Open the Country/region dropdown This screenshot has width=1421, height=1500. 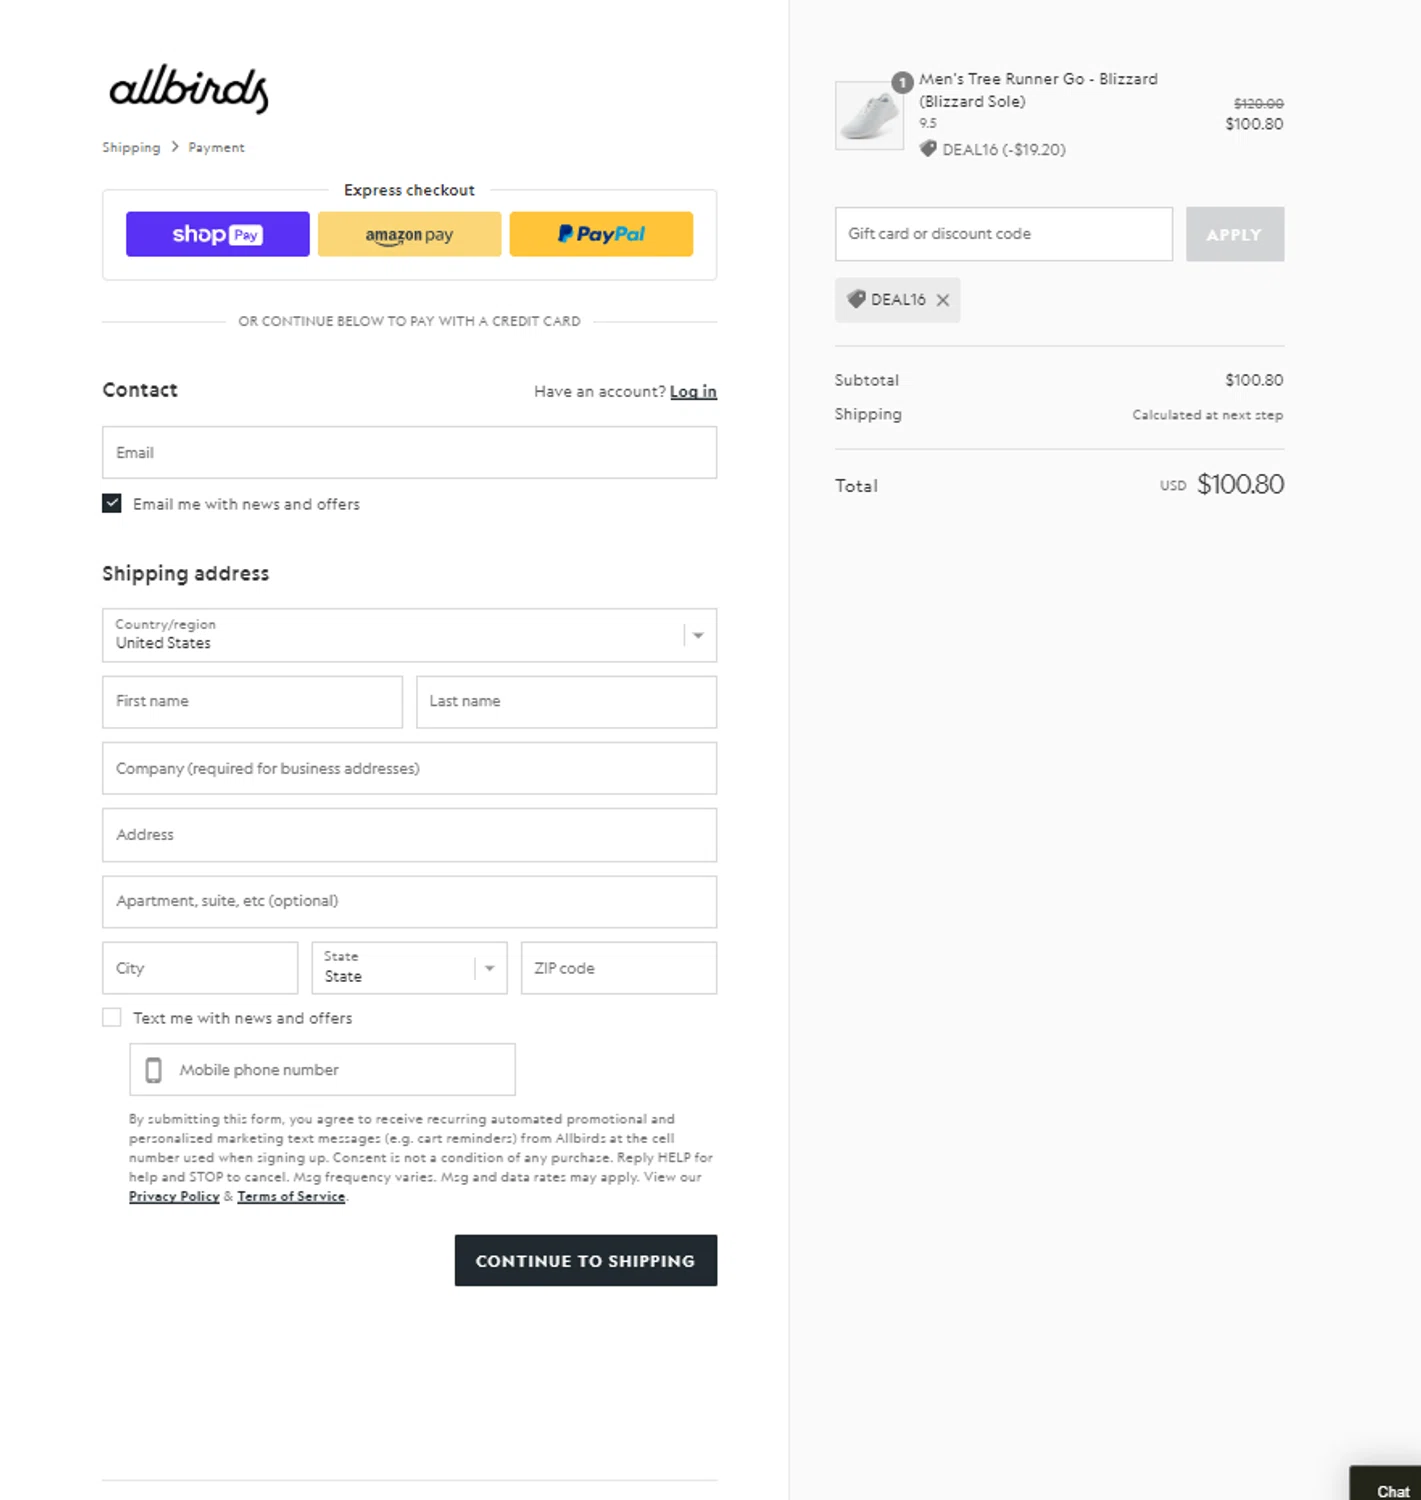[409, 635]
